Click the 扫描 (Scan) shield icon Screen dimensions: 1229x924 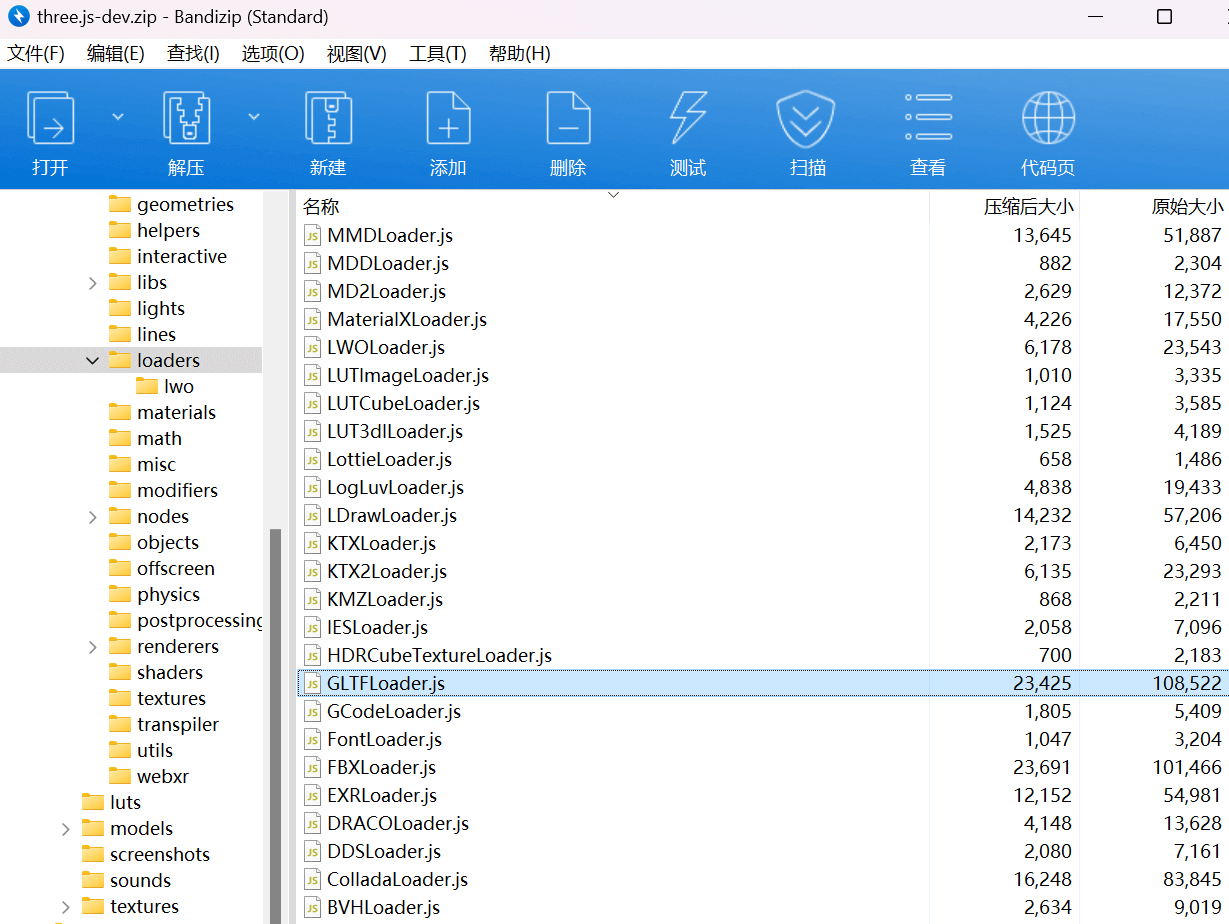coord(806,119)
